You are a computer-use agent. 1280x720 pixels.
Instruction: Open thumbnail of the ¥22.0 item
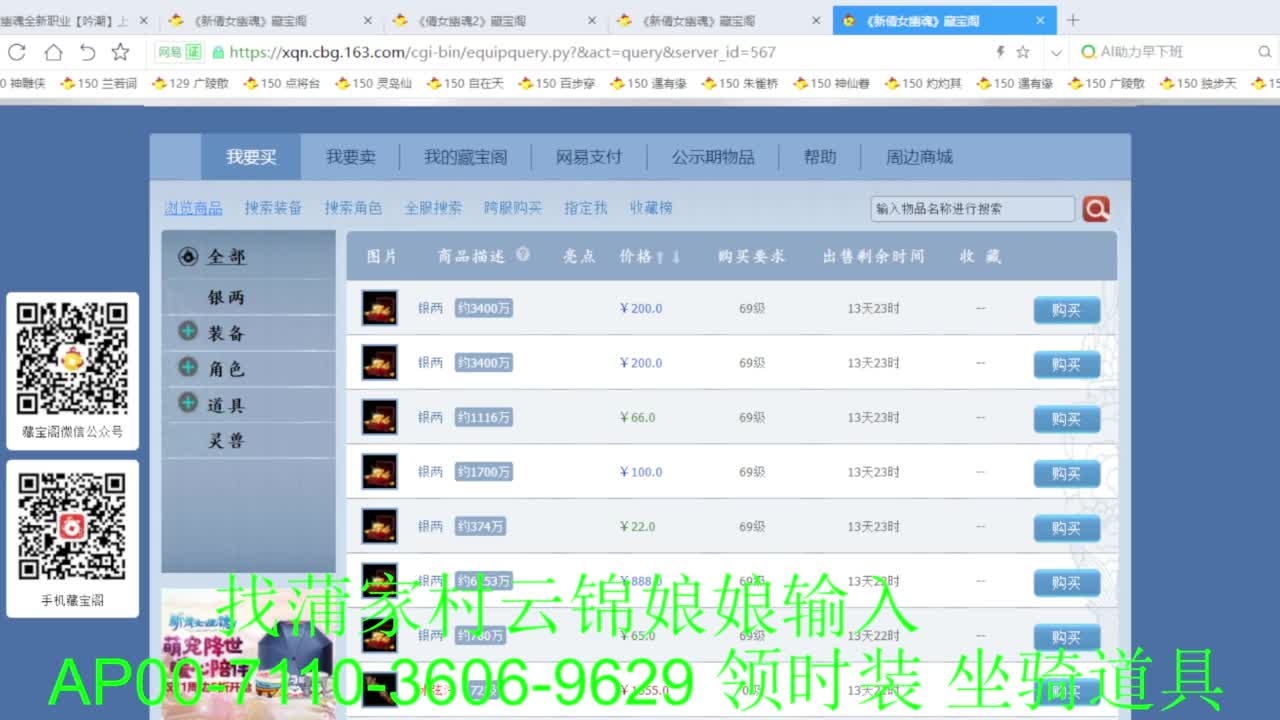(x=379, y=526)
